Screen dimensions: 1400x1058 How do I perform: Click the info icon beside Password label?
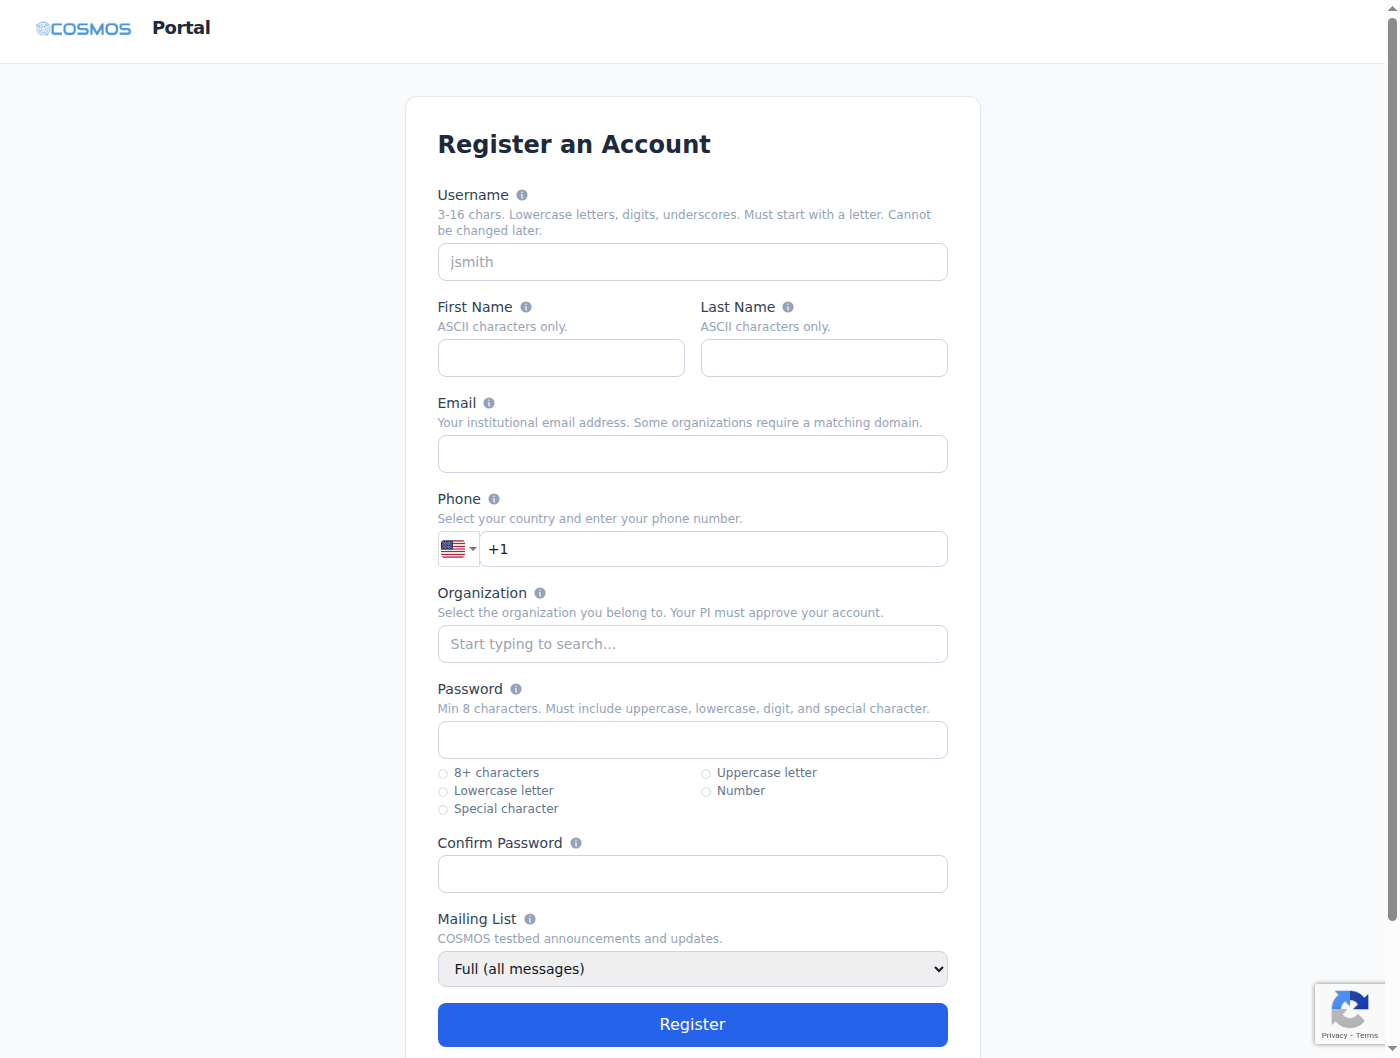pos(516,689)
